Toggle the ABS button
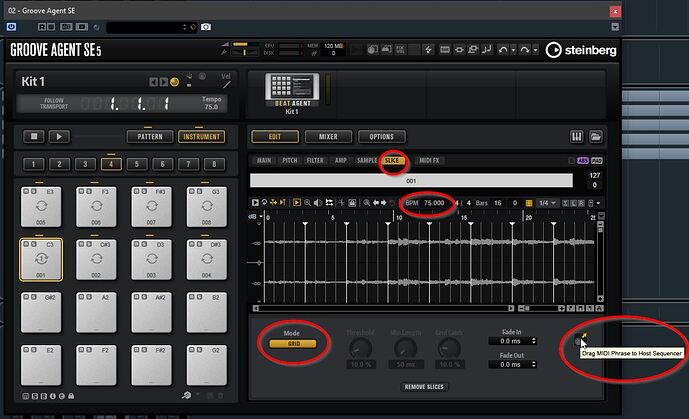This screenshot has height=419, width=689. coord(583,161)
